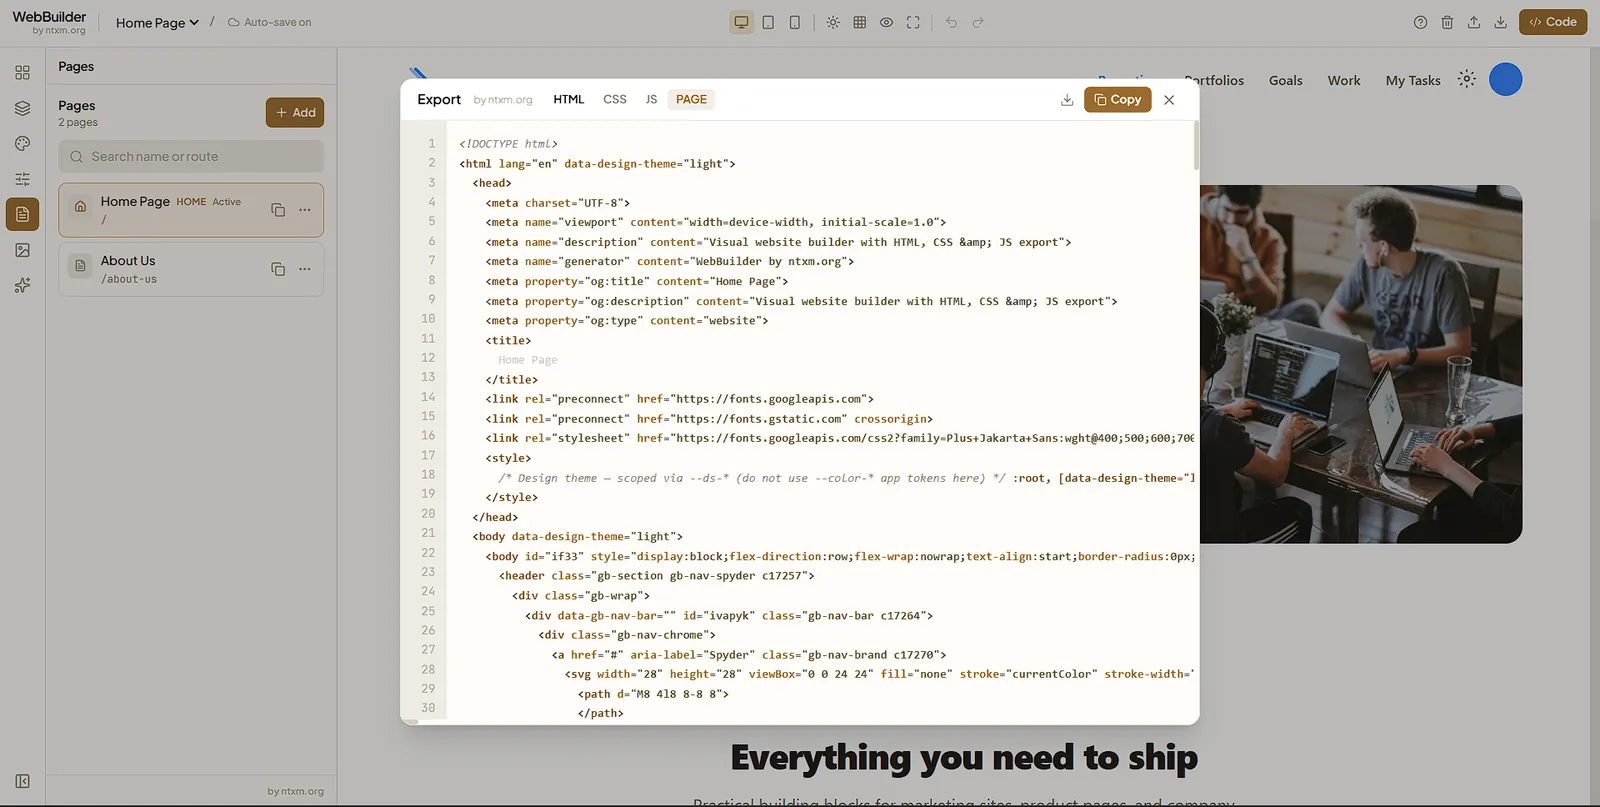Redo the last change
This screenshot has height=807, width=1600.
(x=978, y=22)
